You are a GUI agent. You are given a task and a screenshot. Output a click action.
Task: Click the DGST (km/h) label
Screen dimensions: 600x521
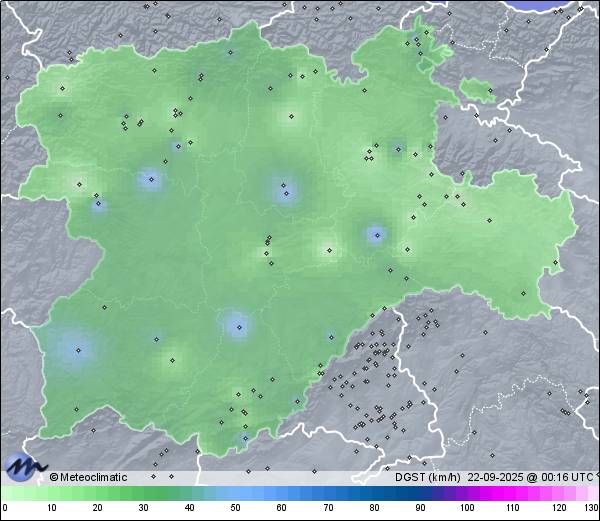click(427, 477)
